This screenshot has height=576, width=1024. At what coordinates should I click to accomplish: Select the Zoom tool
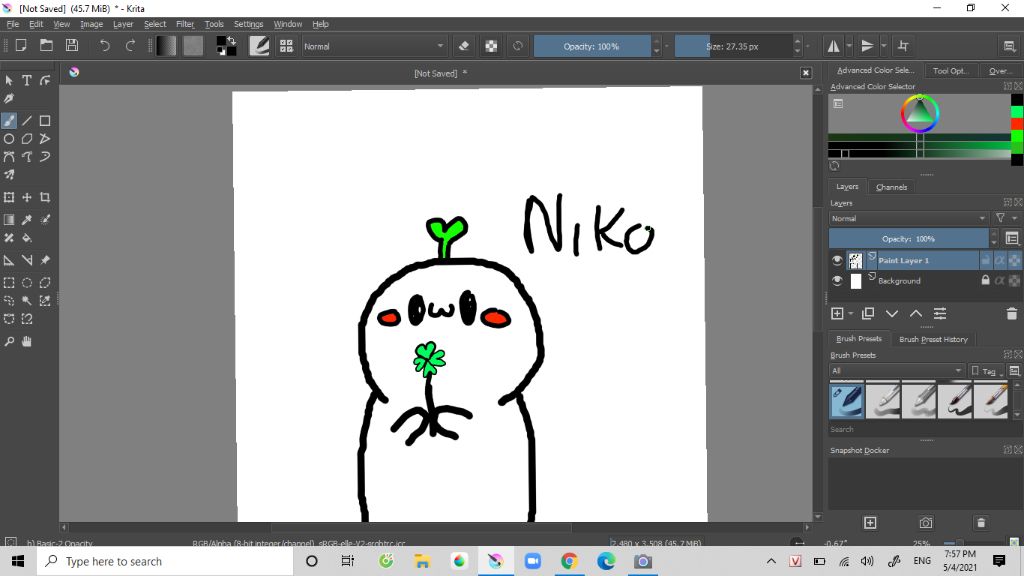[x=9, y=342]
